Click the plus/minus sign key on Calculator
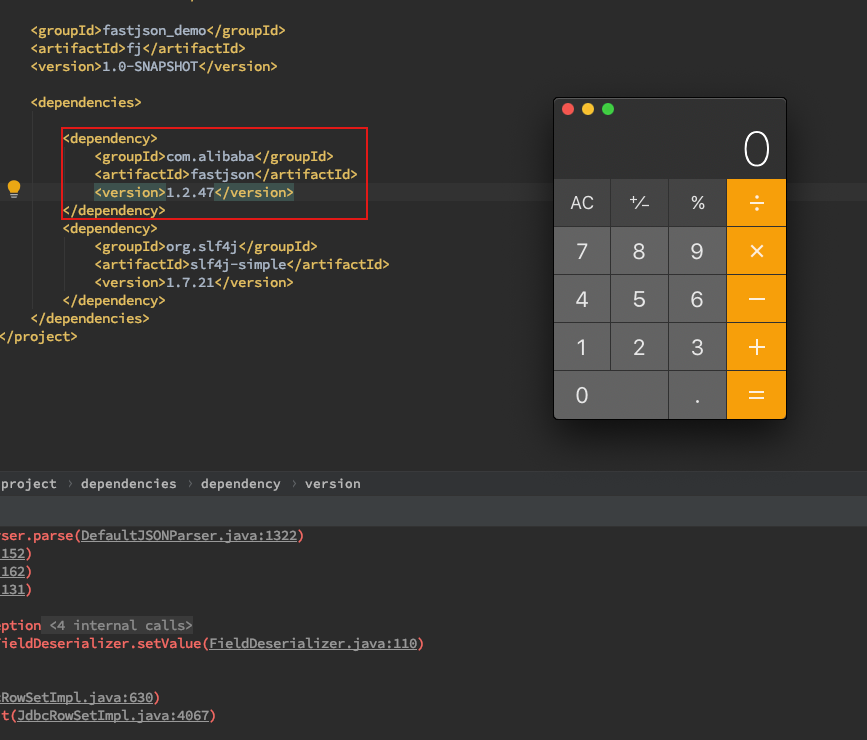Viewport: 867px width, 740px height. click(639, 203)
